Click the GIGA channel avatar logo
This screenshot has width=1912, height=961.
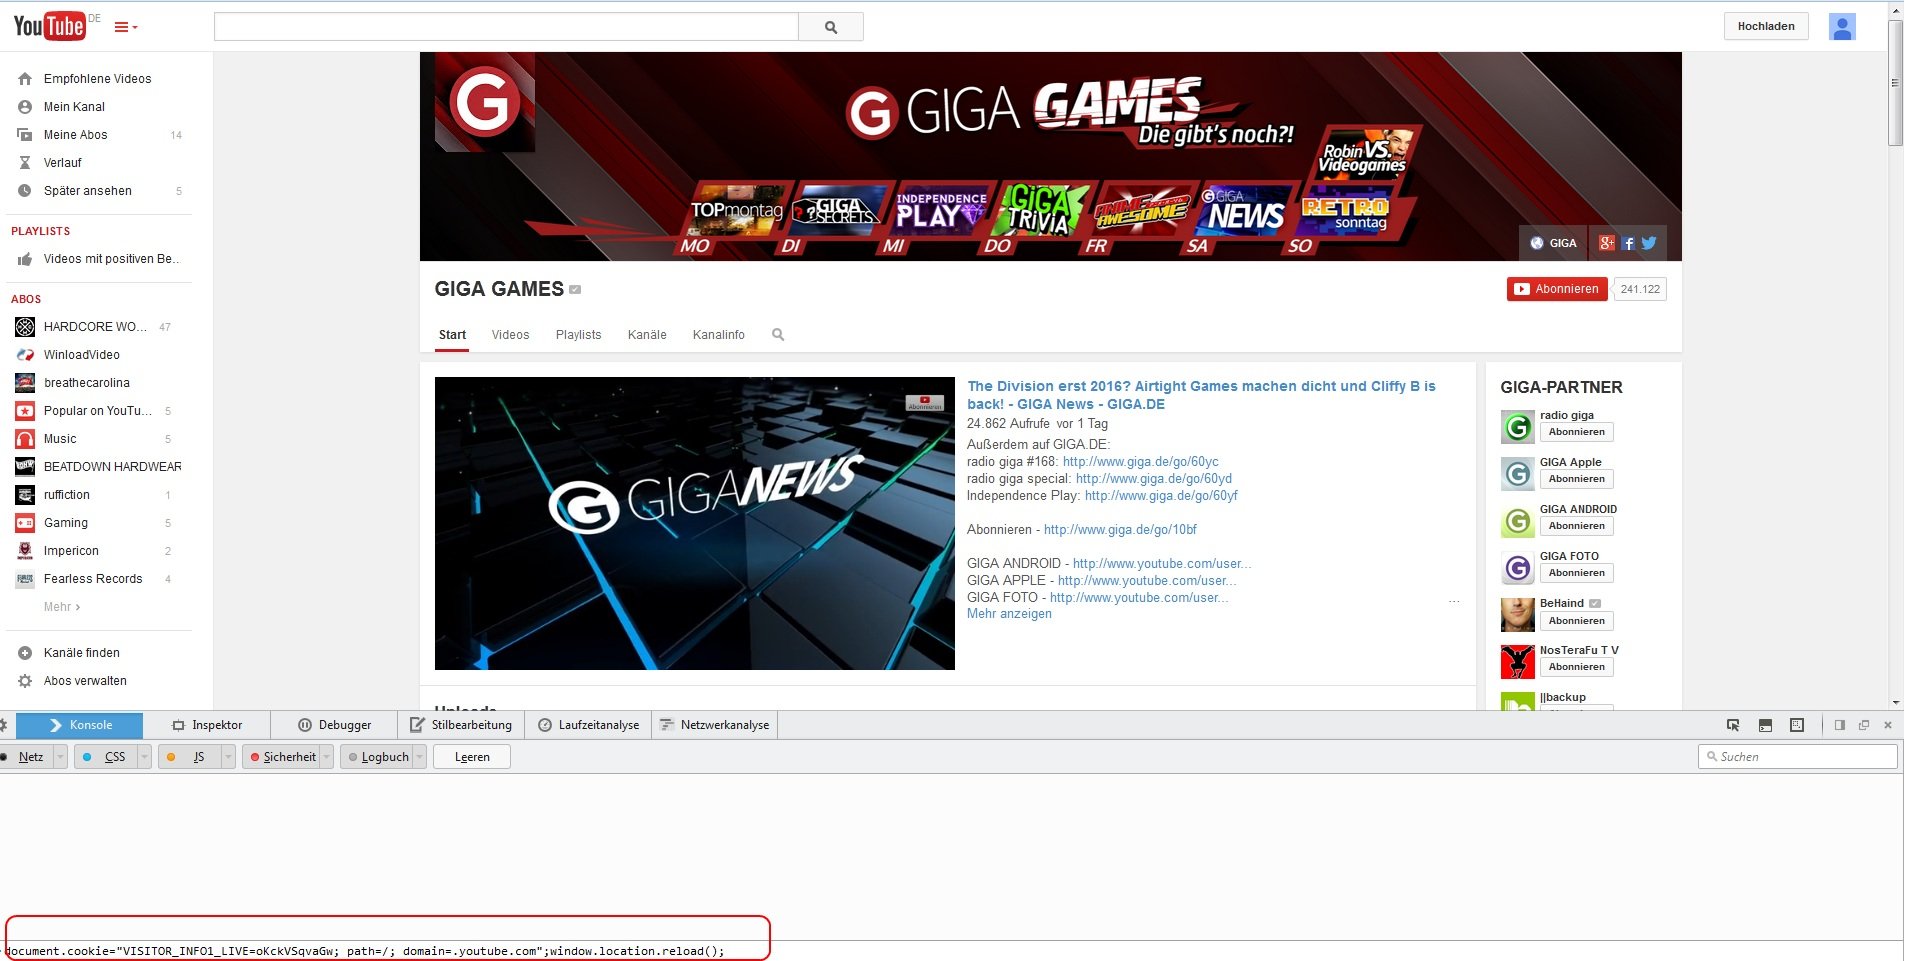[x=485, y=102]
